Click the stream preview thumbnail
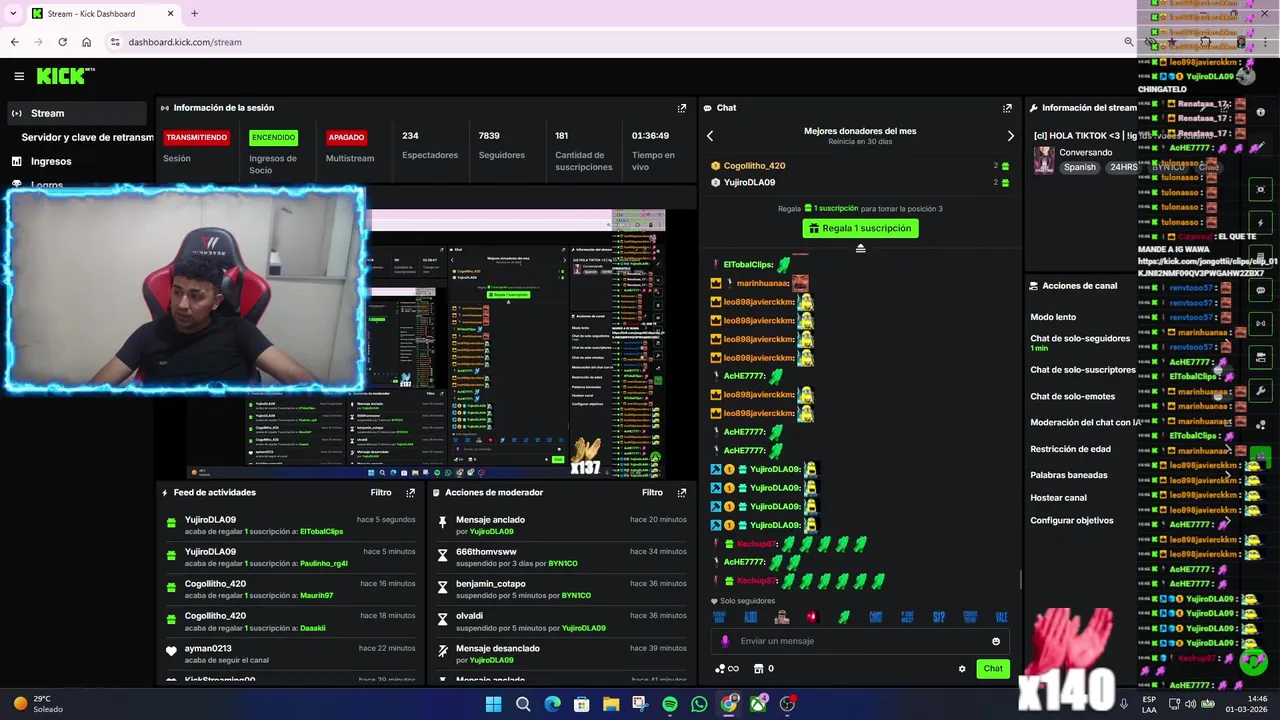1280x720 pixels. tap(428, 345)
